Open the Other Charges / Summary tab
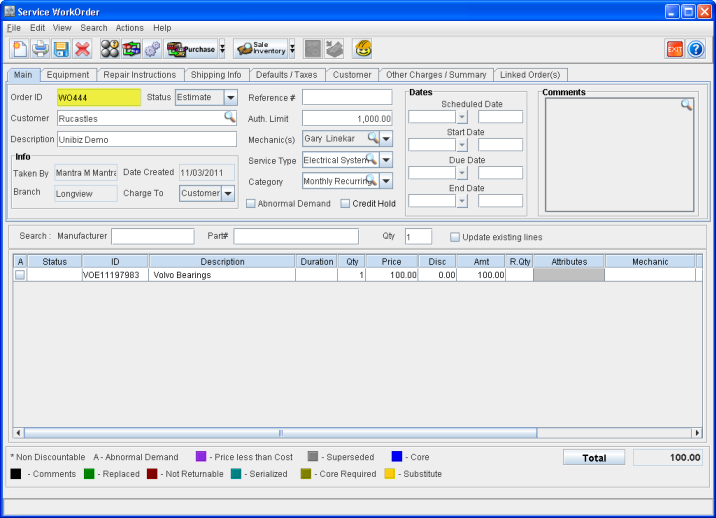This screenshot has height=518, width=716. pyautogui.click(x=436, y=75)
